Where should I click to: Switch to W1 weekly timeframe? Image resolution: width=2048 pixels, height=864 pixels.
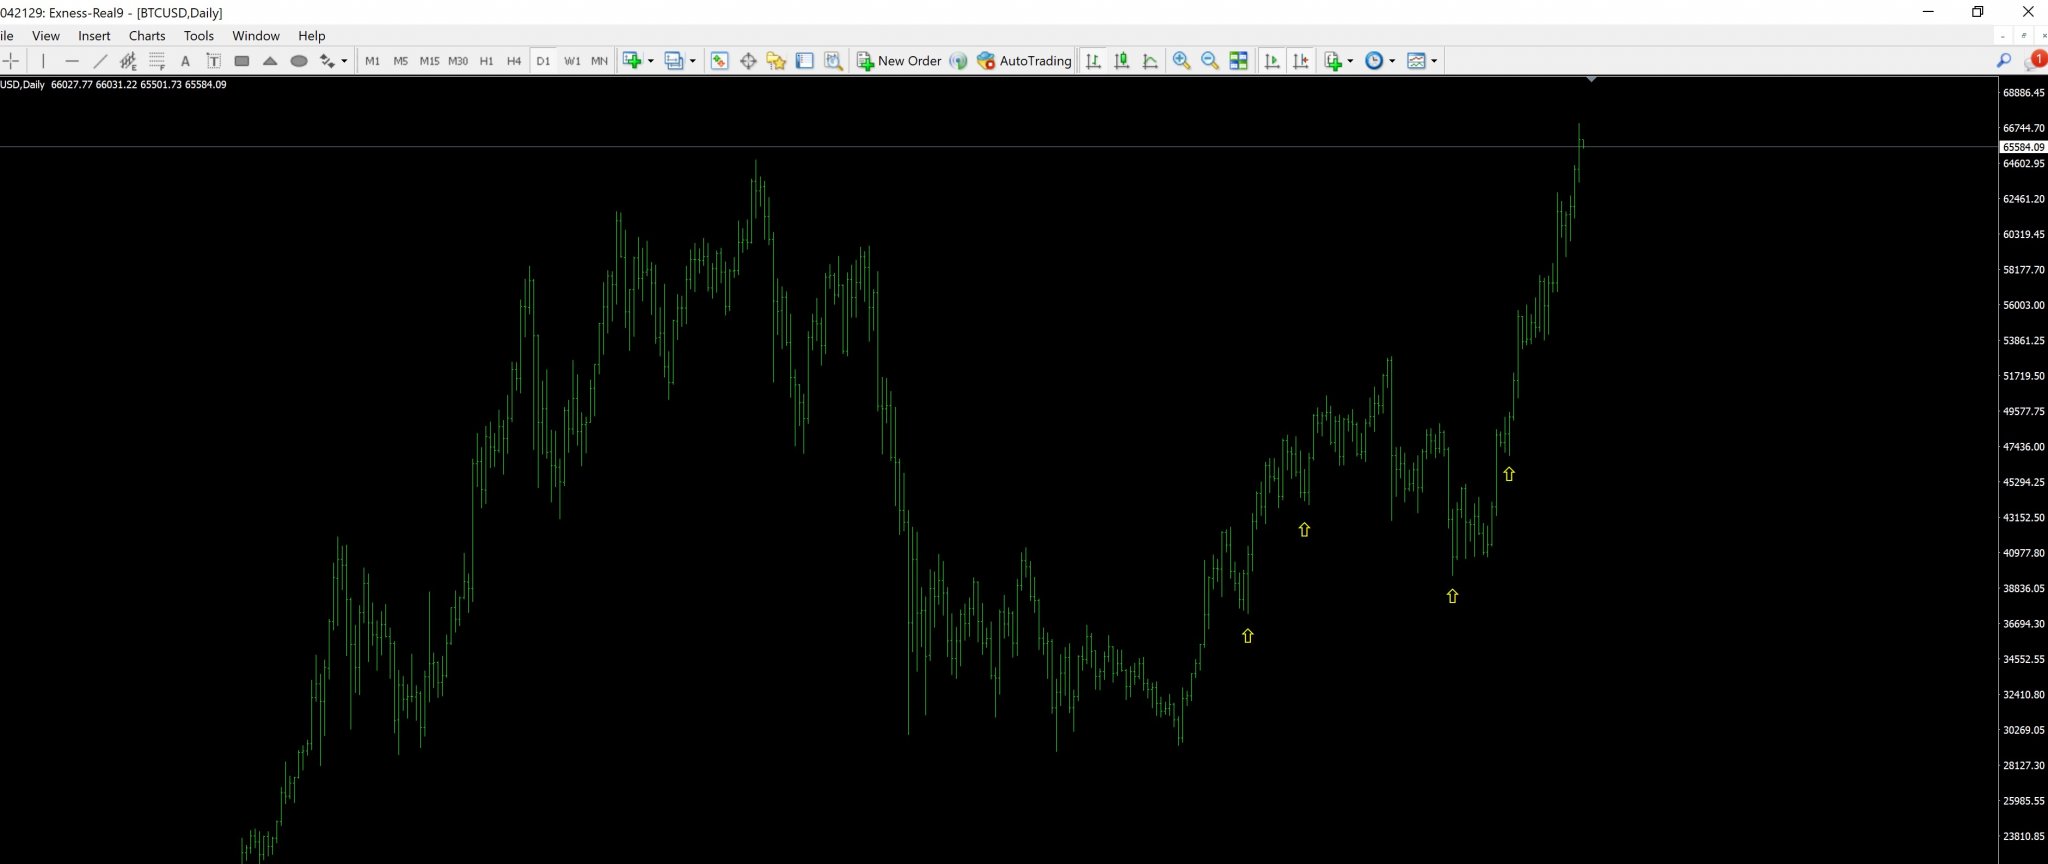[x=572, y=61]
